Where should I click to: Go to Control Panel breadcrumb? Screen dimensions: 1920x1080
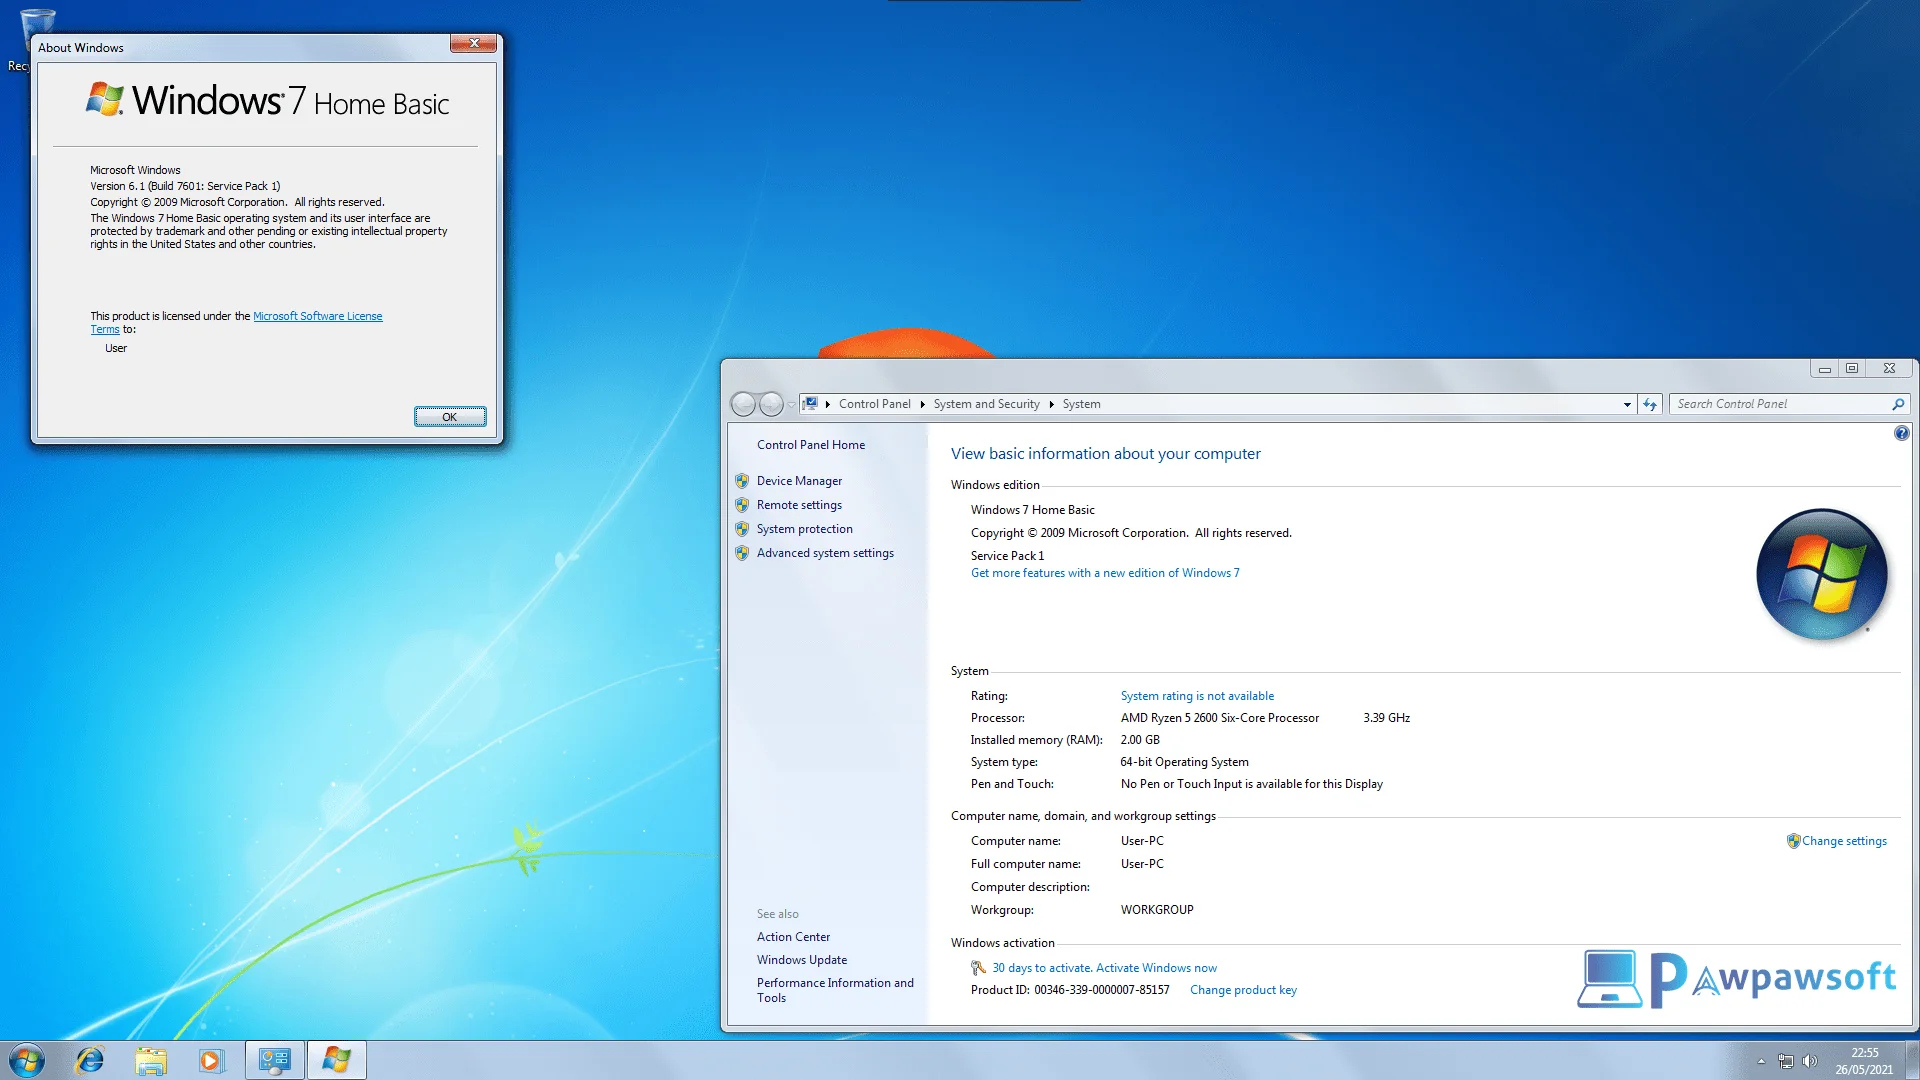874,404
